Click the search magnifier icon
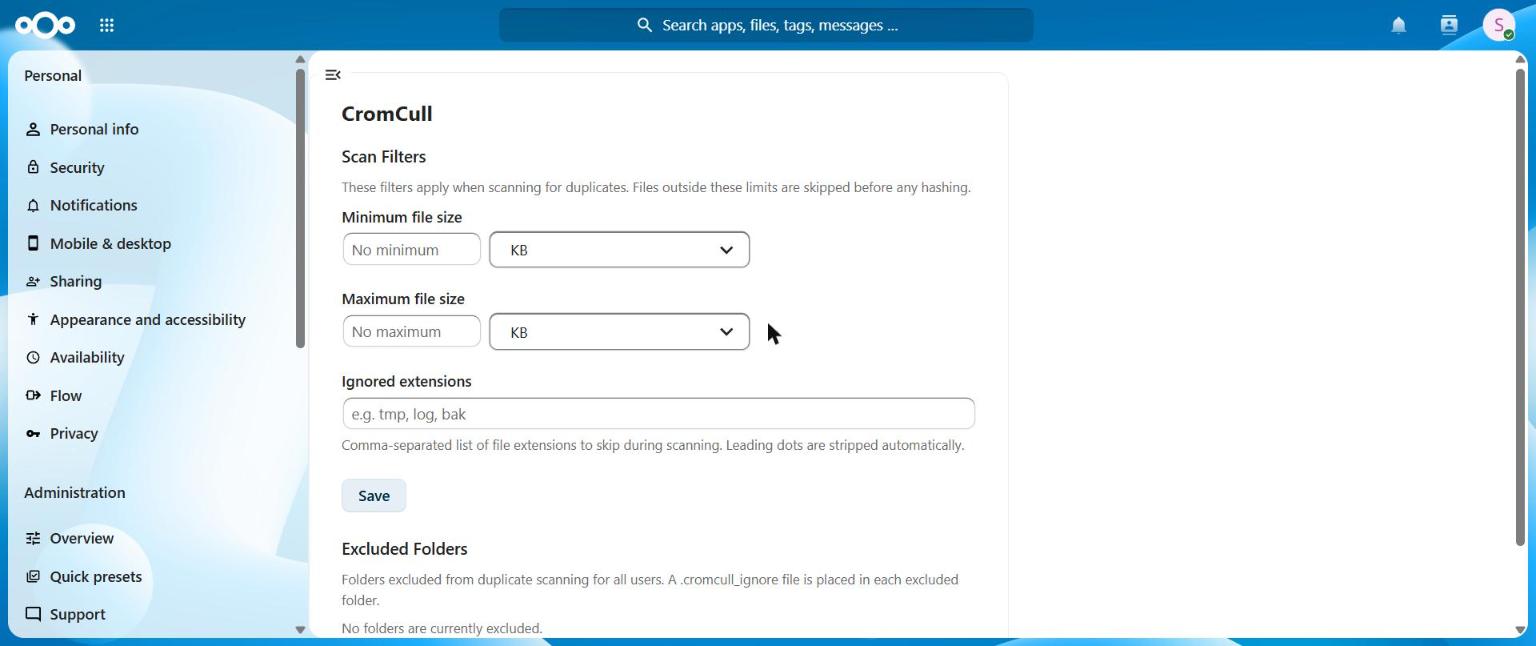1536x646 pixels. (x=645, y=25)
